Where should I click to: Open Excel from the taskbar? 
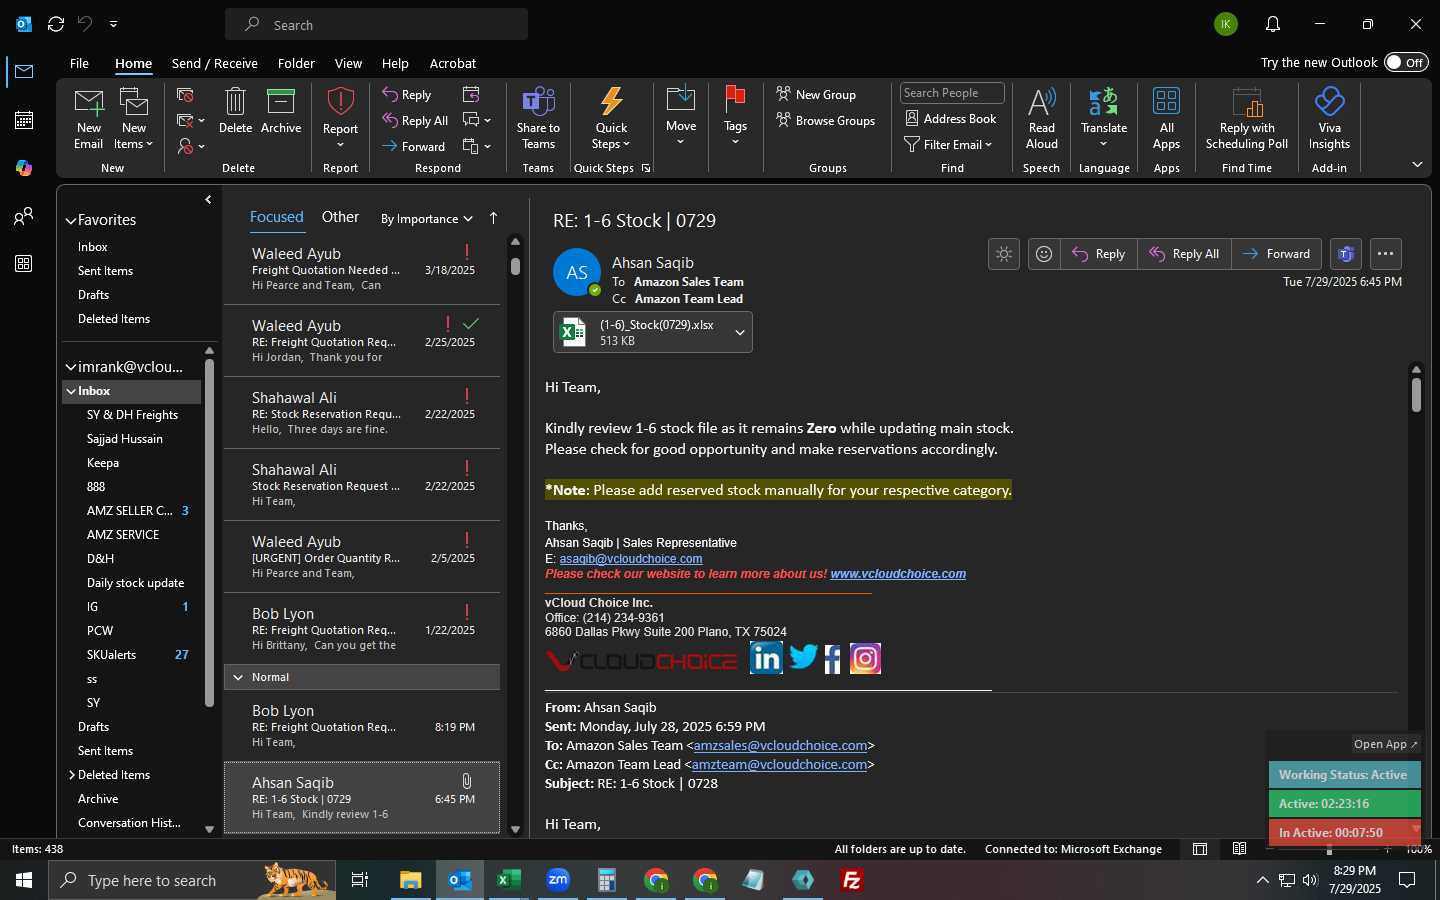pyautogui.click(x=509, y=880)
